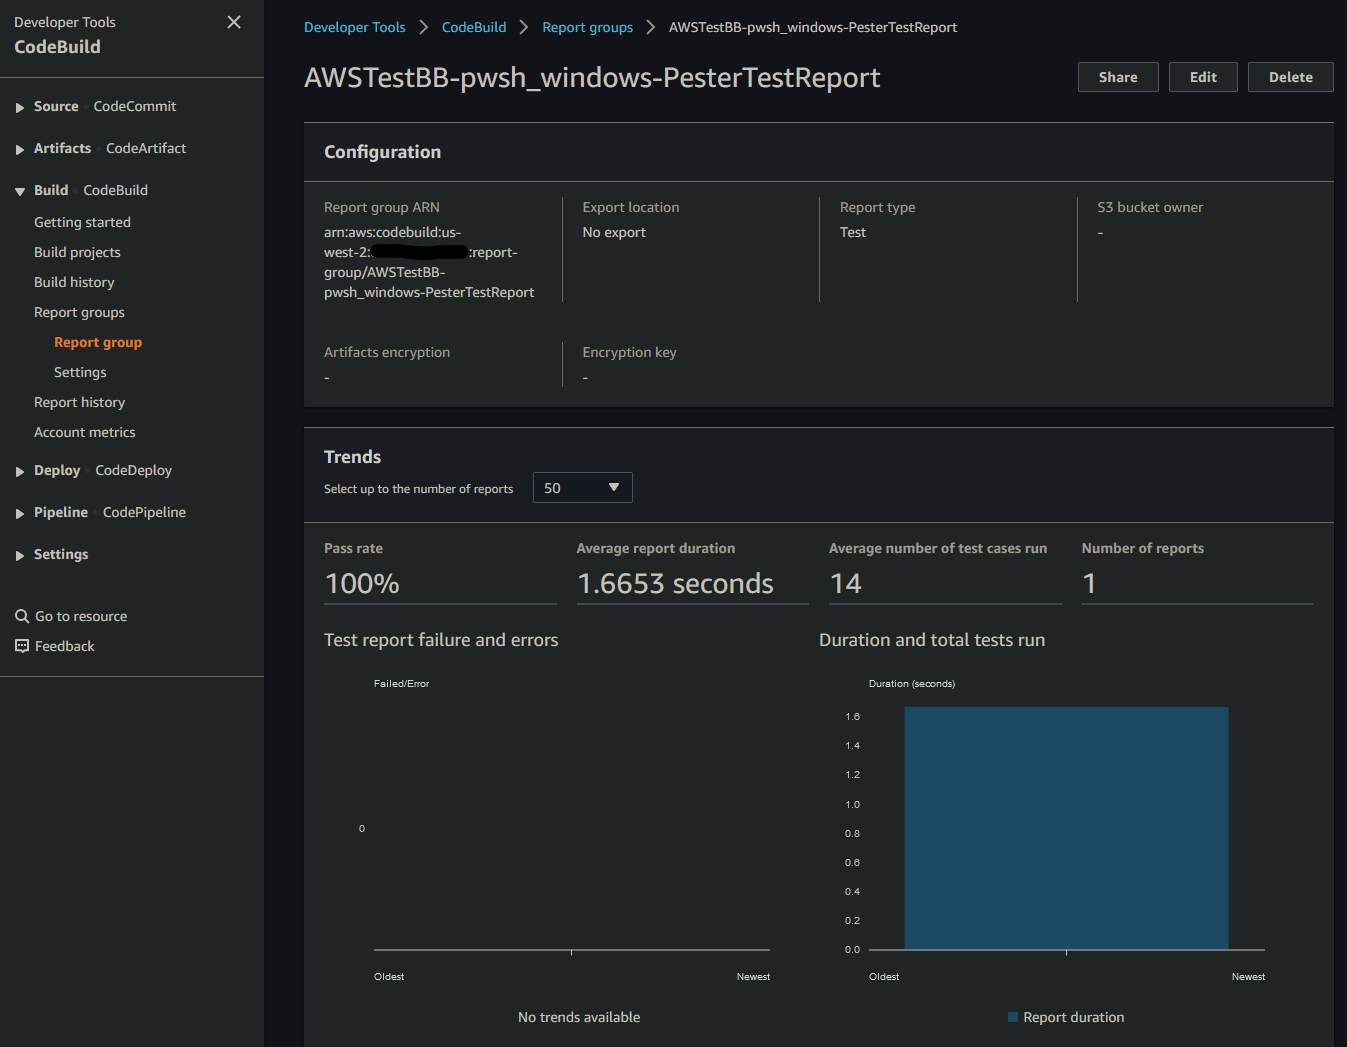
Task: Expand the Pipeline CodePipeline section
Action: (x=20, y=513)
